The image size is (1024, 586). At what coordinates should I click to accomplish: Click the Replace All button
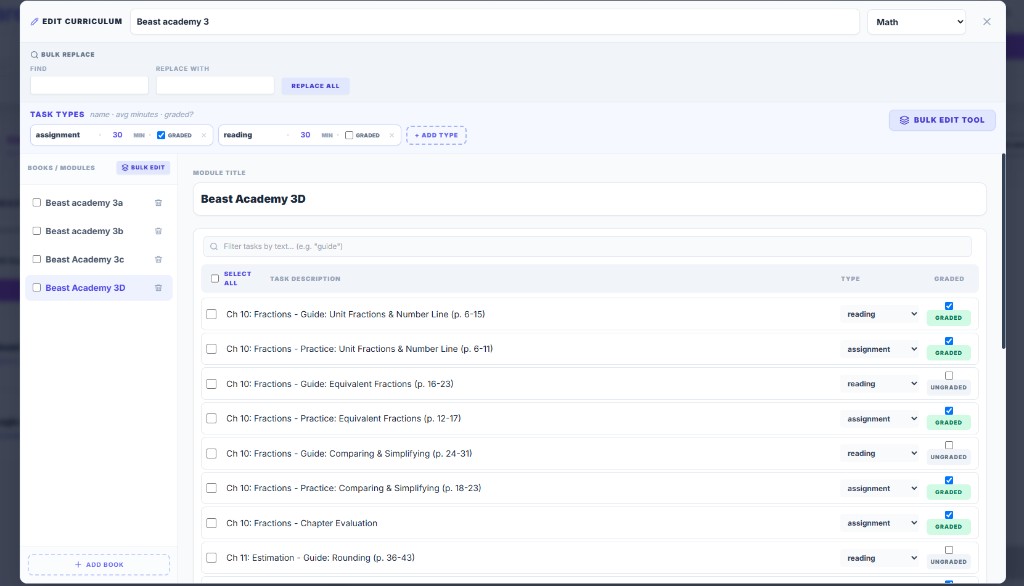(x=315, y=86)
